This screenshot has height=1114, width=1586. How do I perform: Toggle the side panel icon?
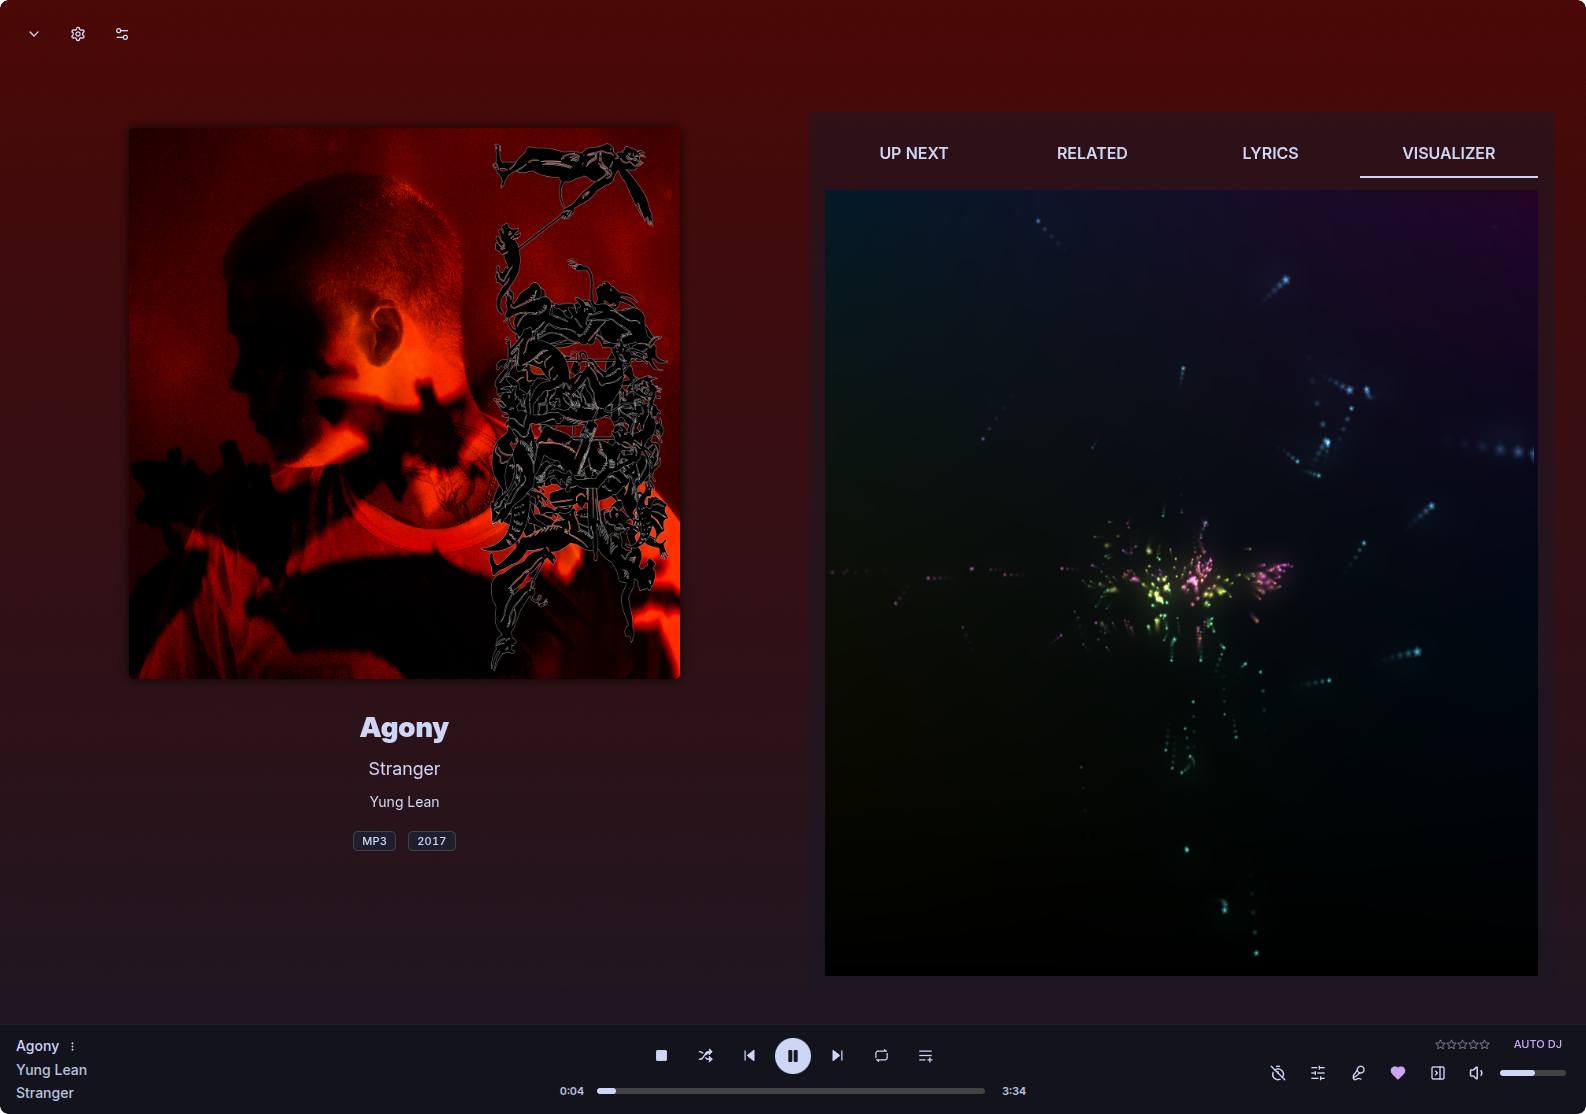pos(1438,1073)
